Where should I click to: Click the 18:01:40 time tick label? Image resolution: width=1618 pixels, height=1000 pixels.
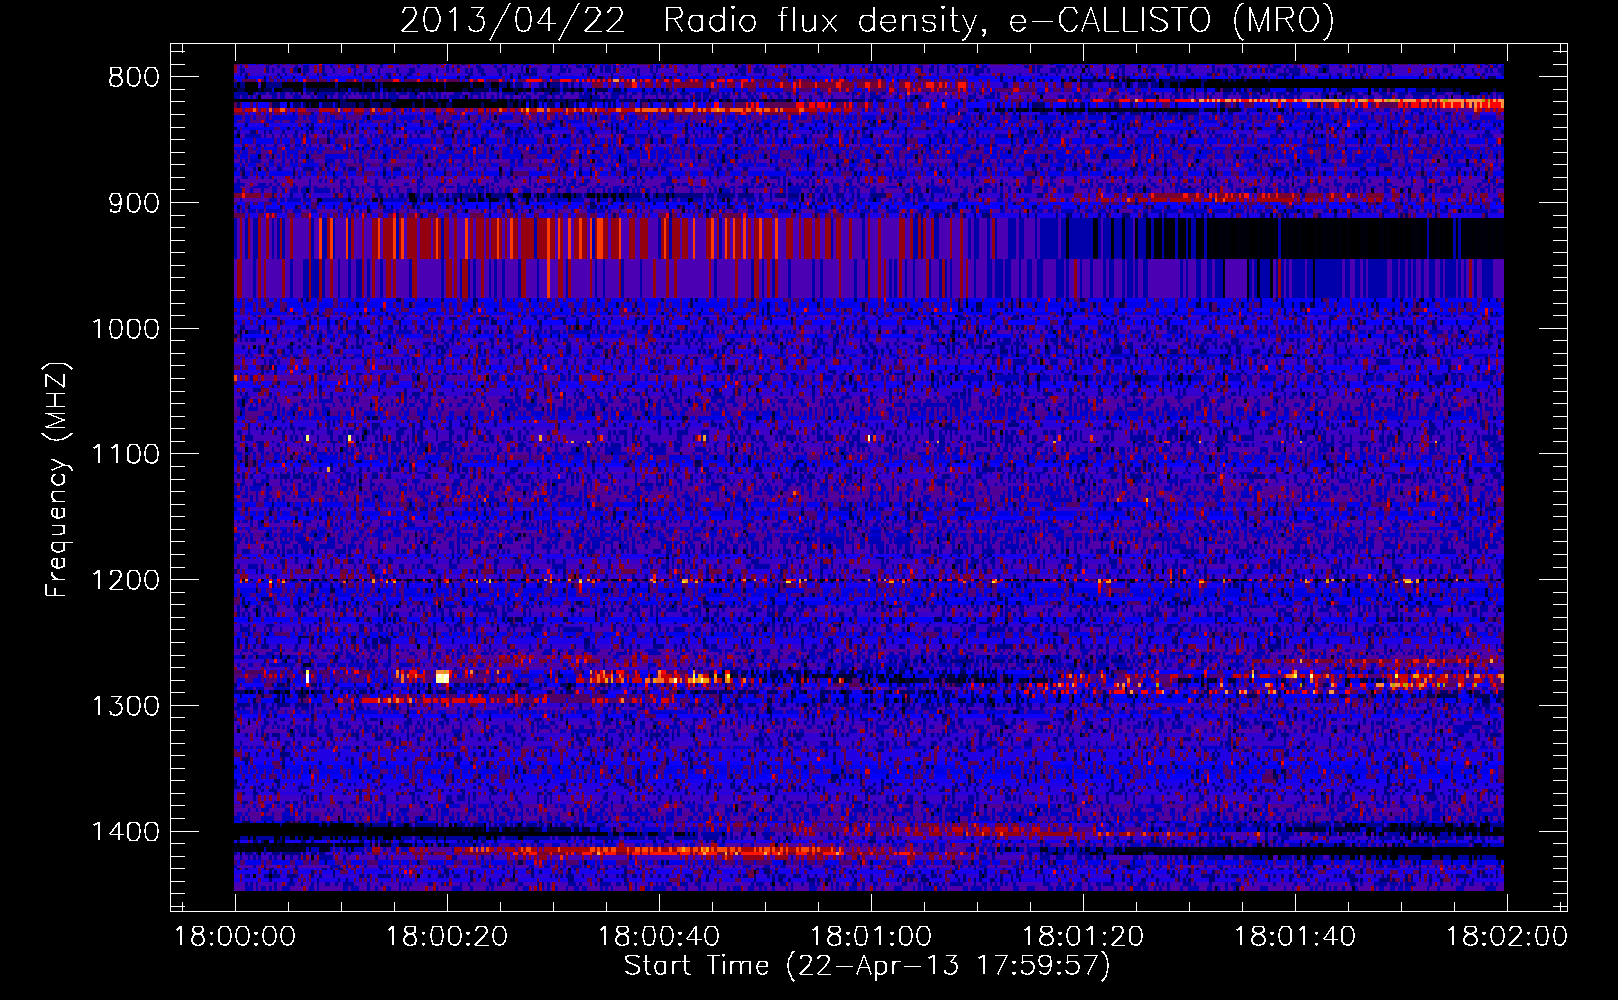[1295, 937]
